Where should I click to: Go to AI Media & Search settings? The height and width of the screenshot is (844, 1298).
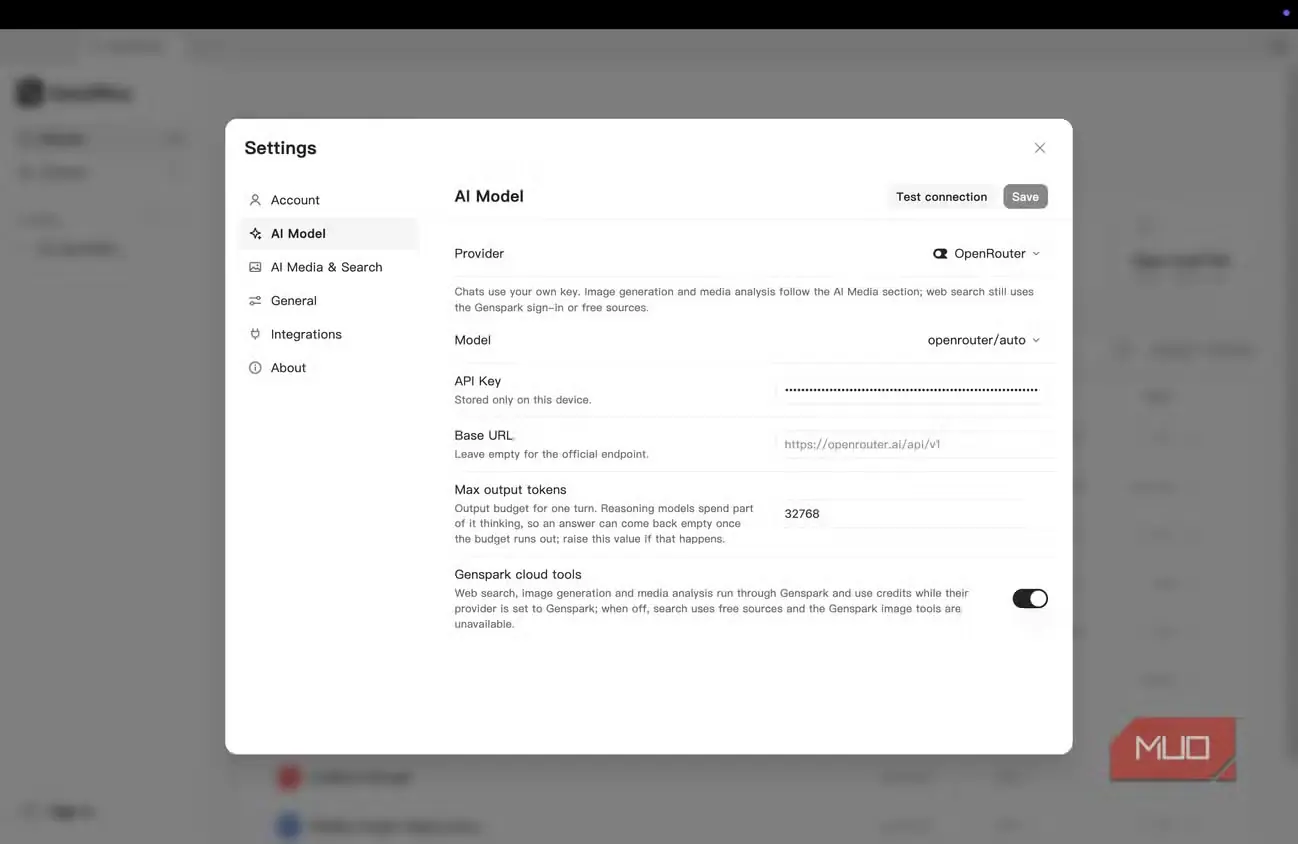(x=329, y=267)
